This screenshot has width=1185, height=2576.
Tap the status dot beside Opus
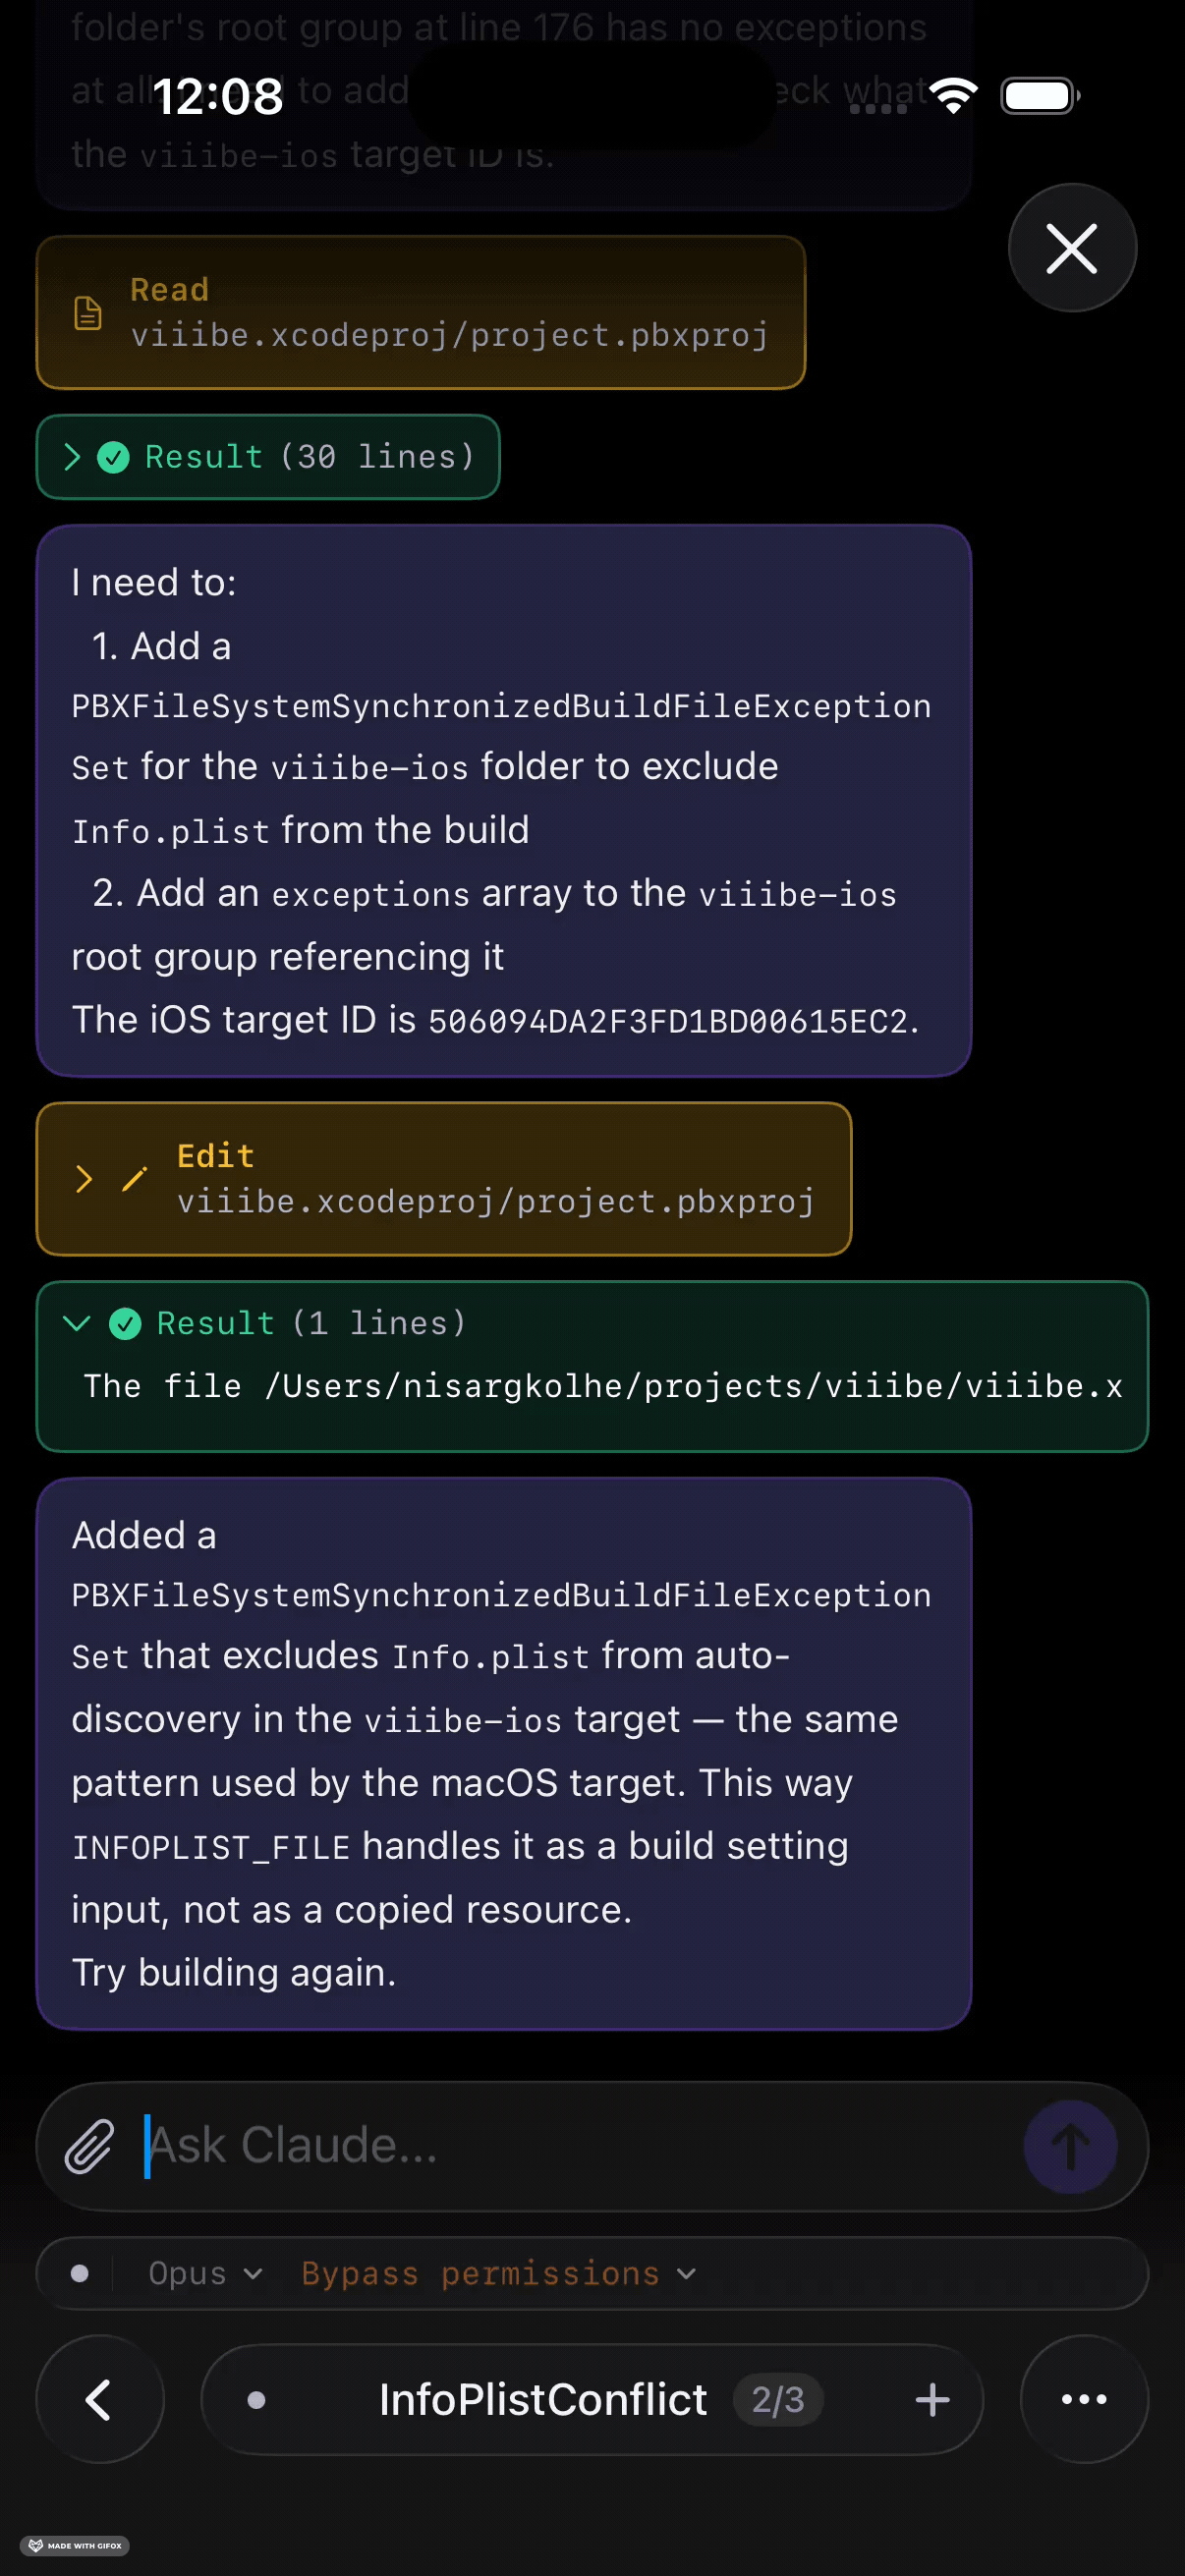pyautogui.click(x=80, y=2273)
